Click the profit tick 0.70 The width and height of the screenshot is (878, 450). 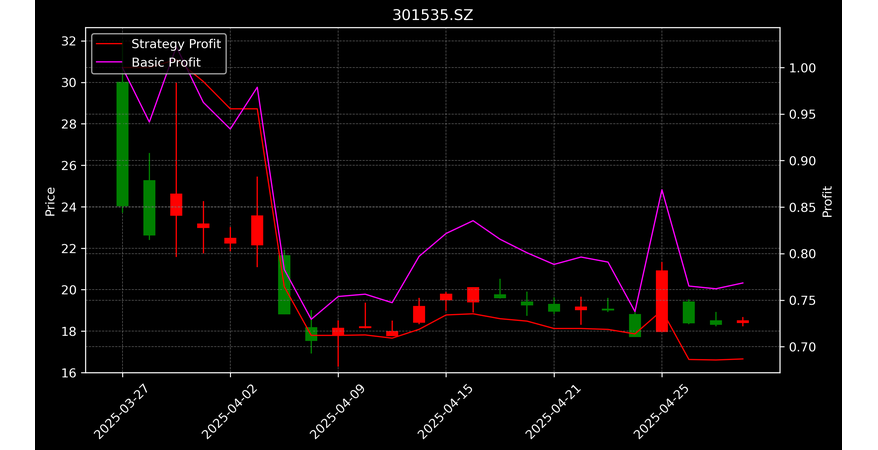point(801,347)
